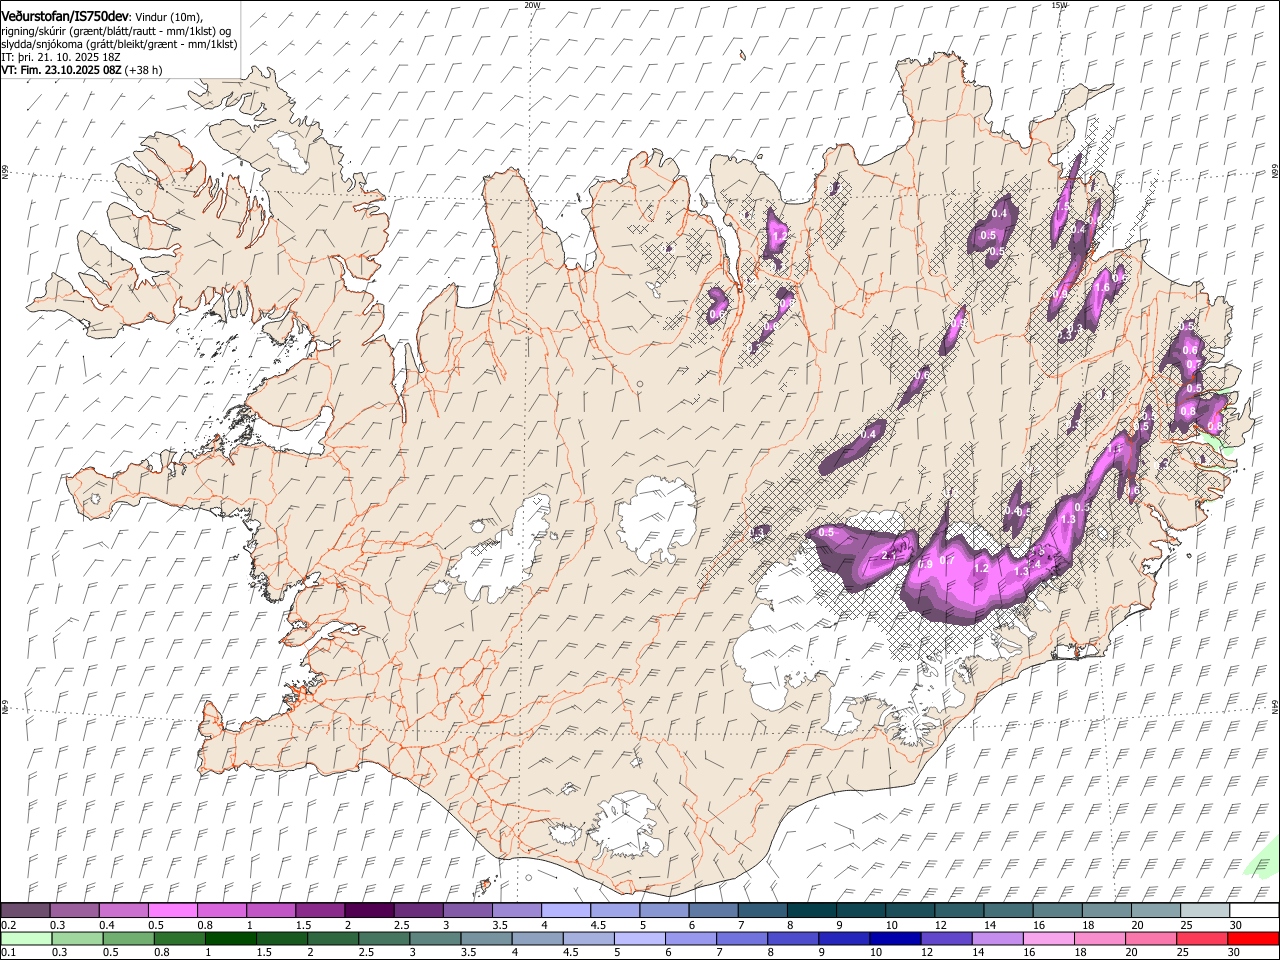This screenshot has height=960, width=1280.
Task: Select the rain legend swatch between 0.1 and 0.3
Action: [x=25, y=938]
